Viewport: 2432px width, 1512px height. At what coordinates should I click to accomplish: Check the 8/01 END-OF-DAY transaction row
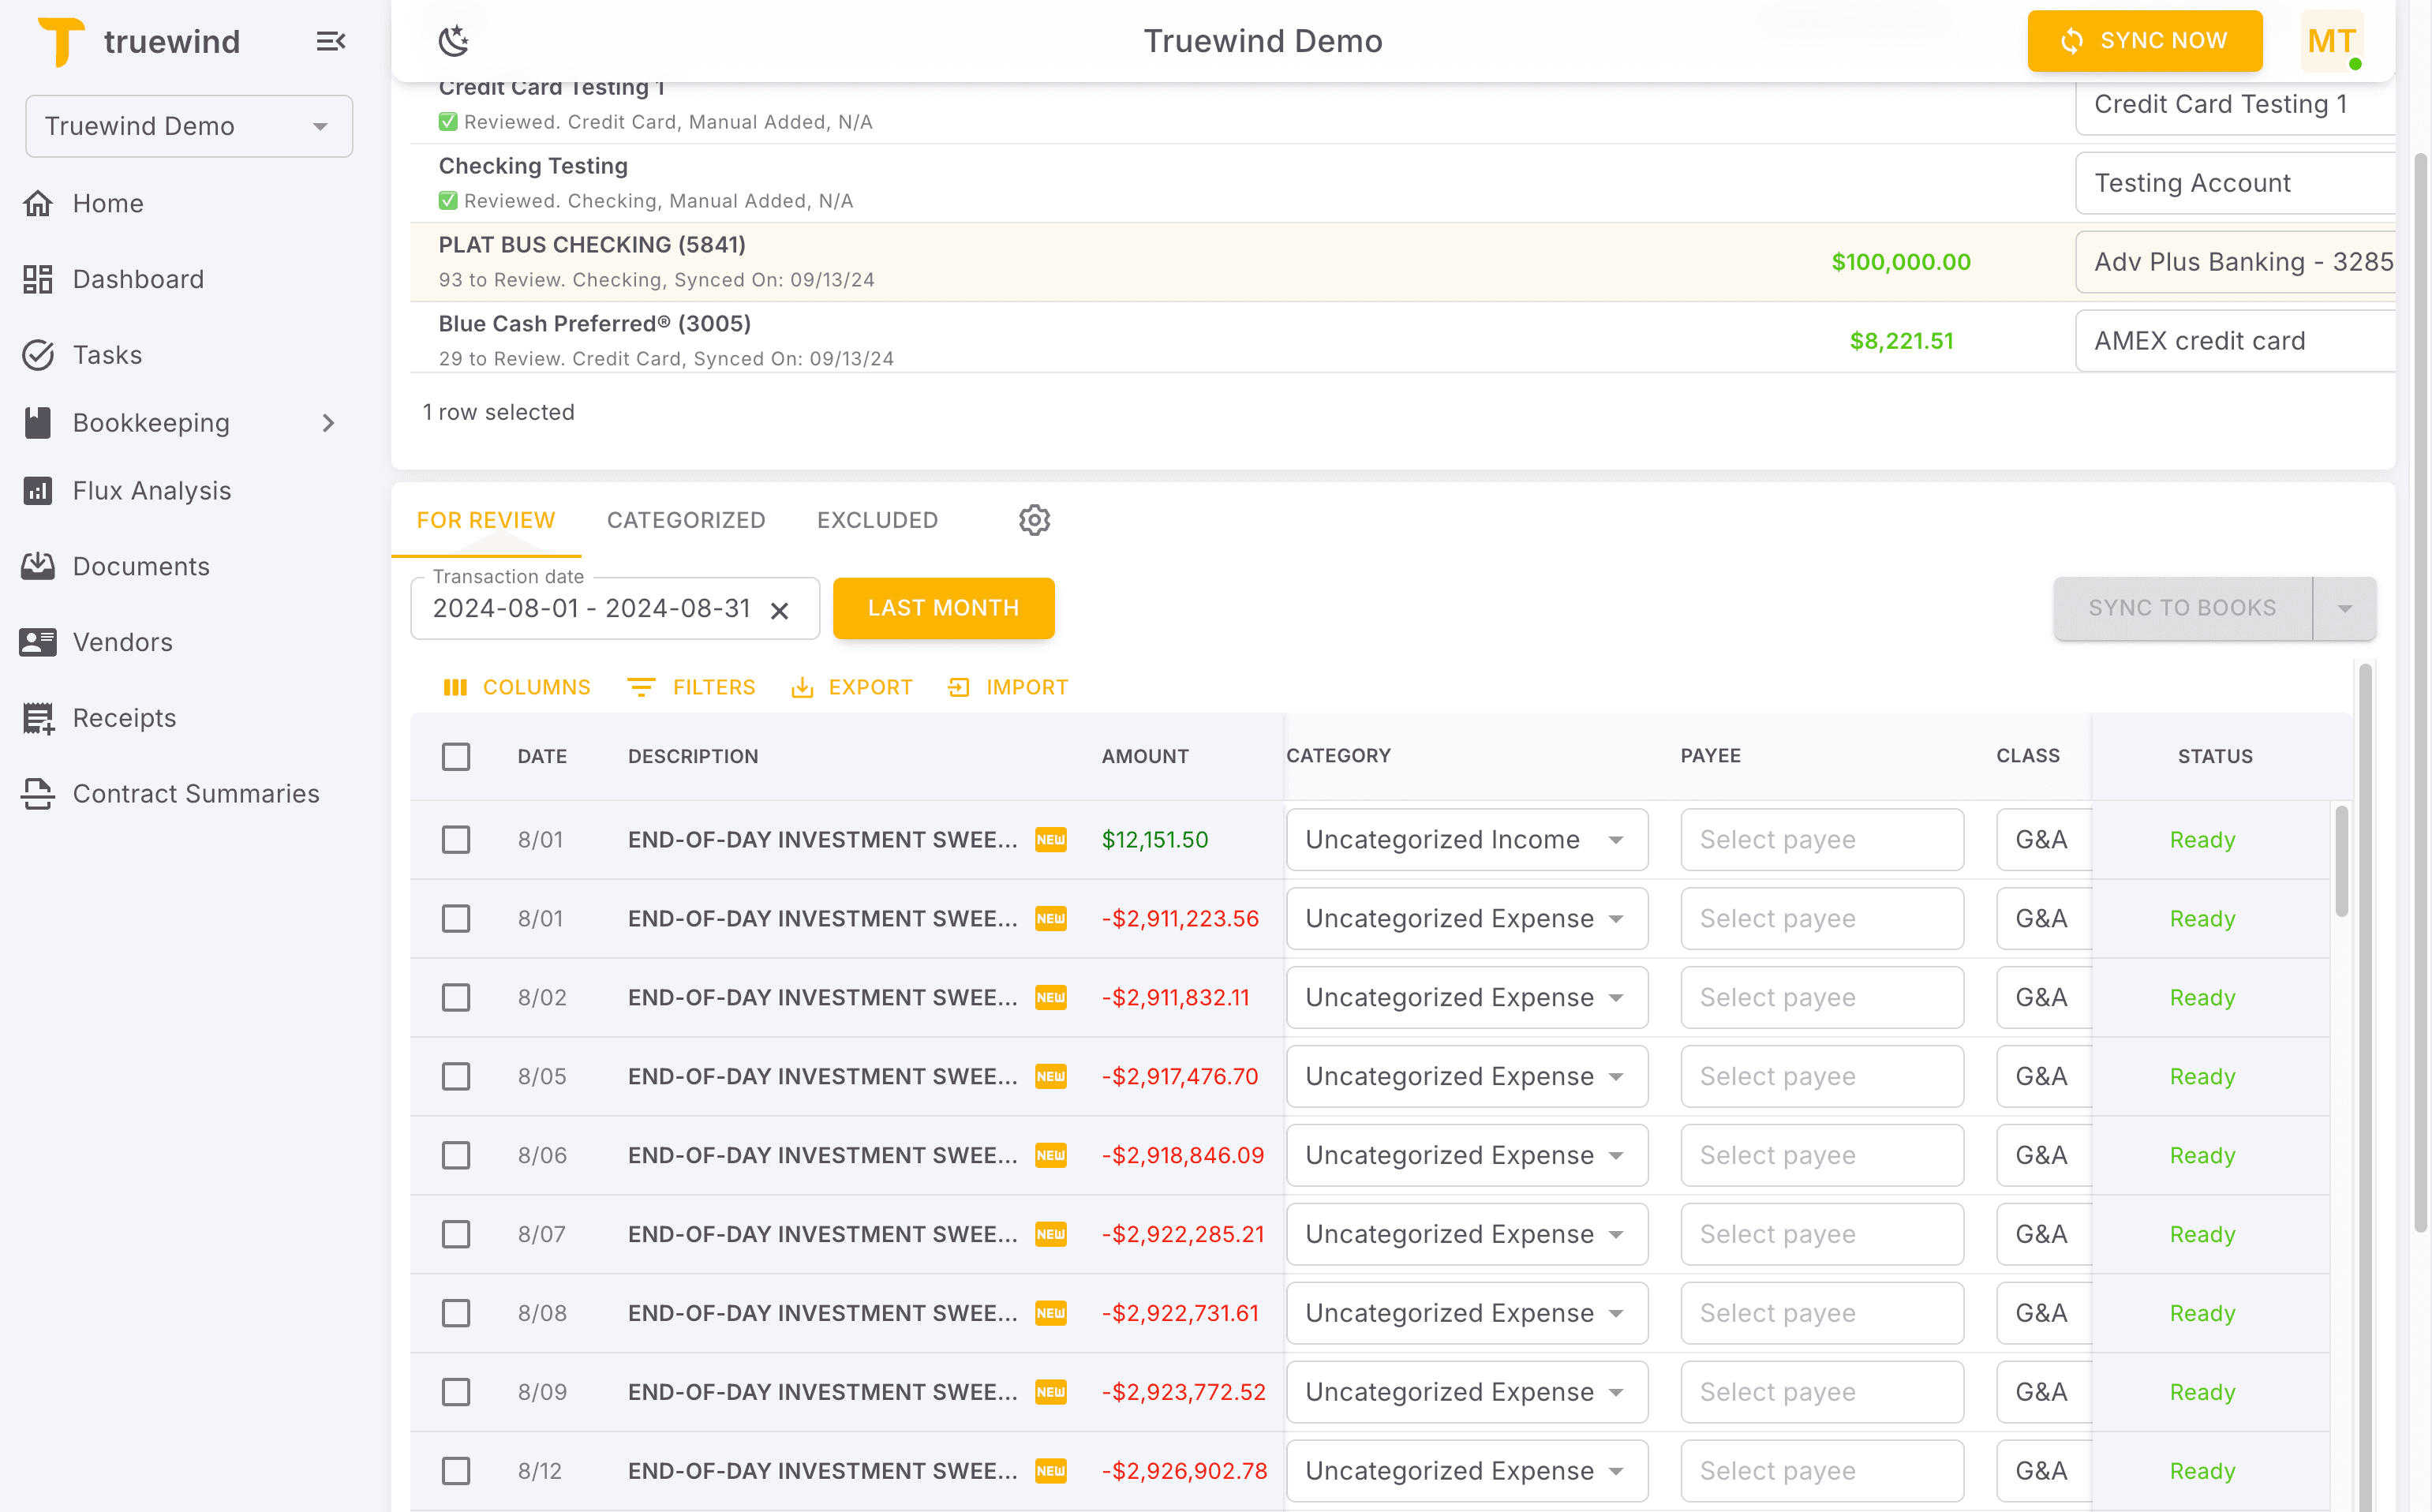click(456, 840)
